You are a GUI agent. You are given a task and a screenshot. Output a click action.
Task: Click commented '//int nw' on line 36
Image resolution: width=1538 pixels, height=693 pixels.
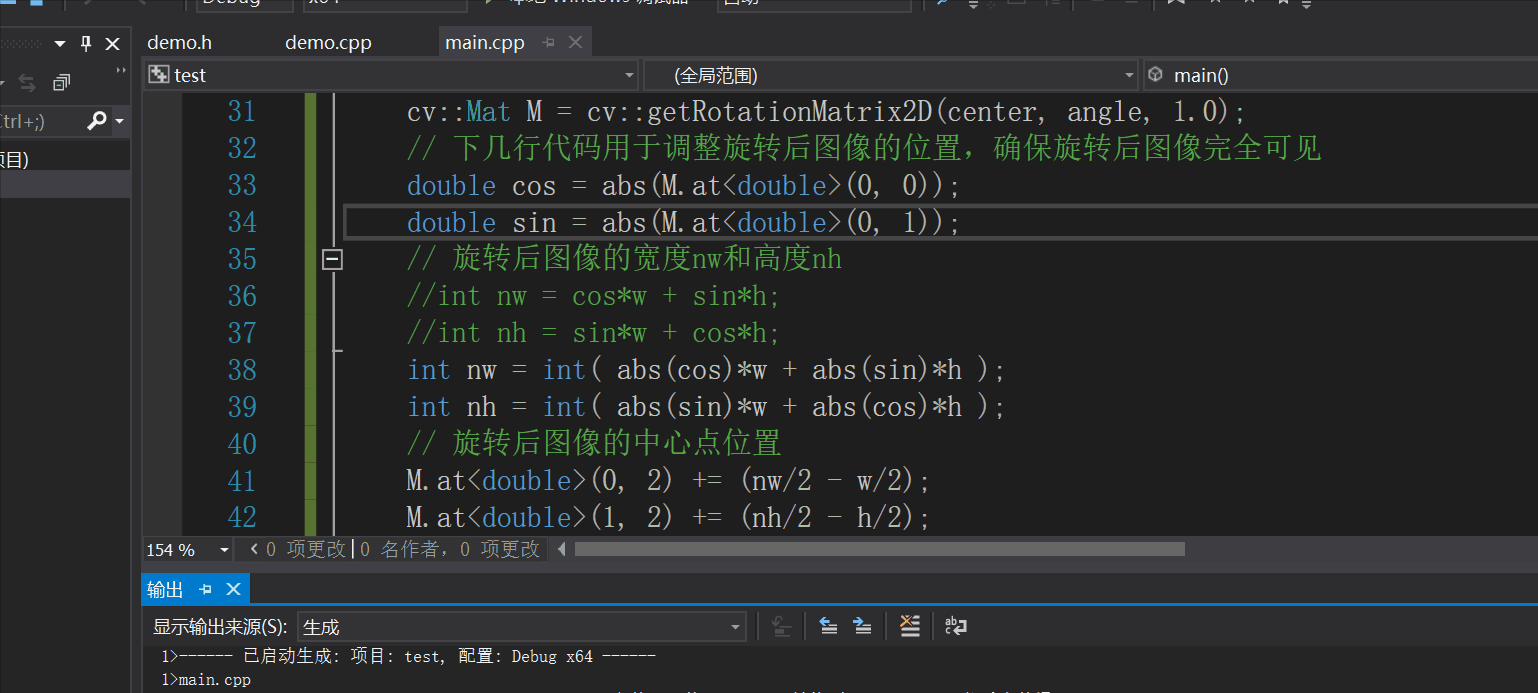[x=466, y=297]
